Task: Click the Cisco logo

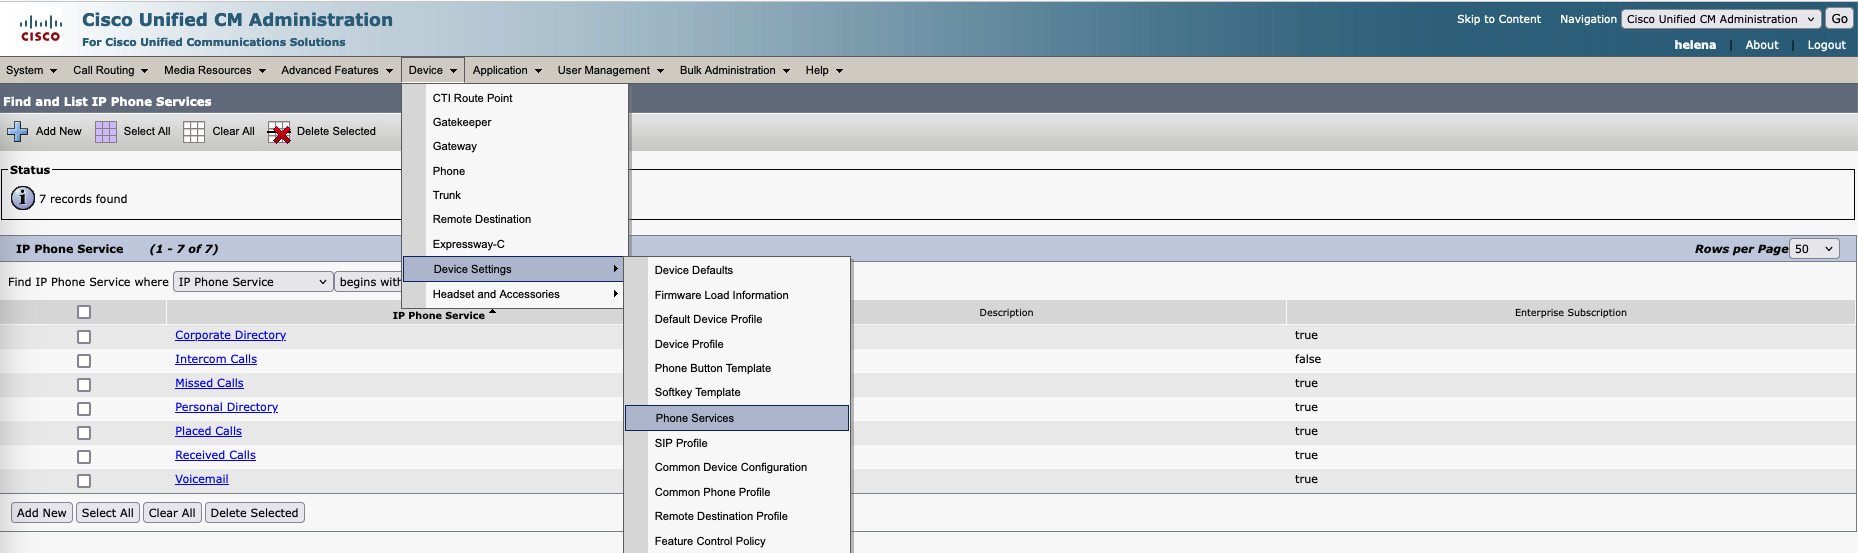Action: point(41,28)
